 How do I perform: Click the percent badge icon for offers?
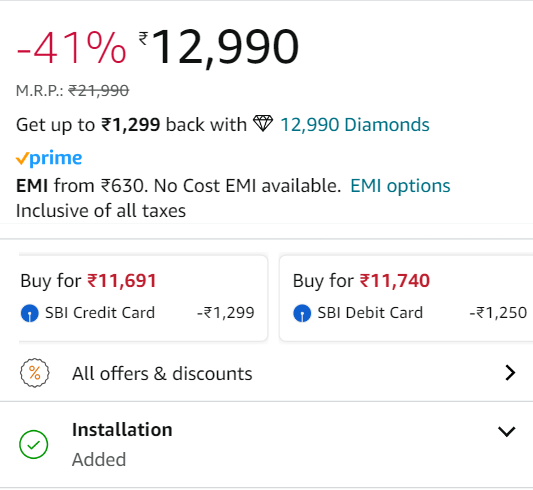(x=34, y=373)
